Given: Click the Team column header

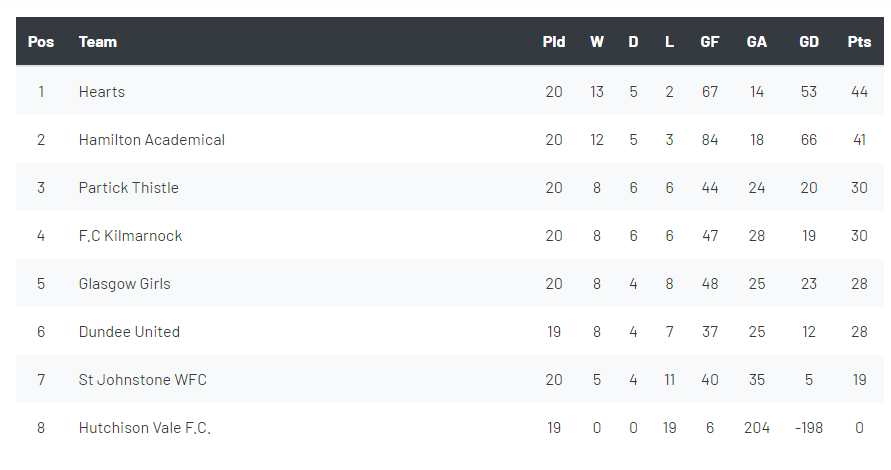Looking at the screenshot, I should click(x=98, y=42).
